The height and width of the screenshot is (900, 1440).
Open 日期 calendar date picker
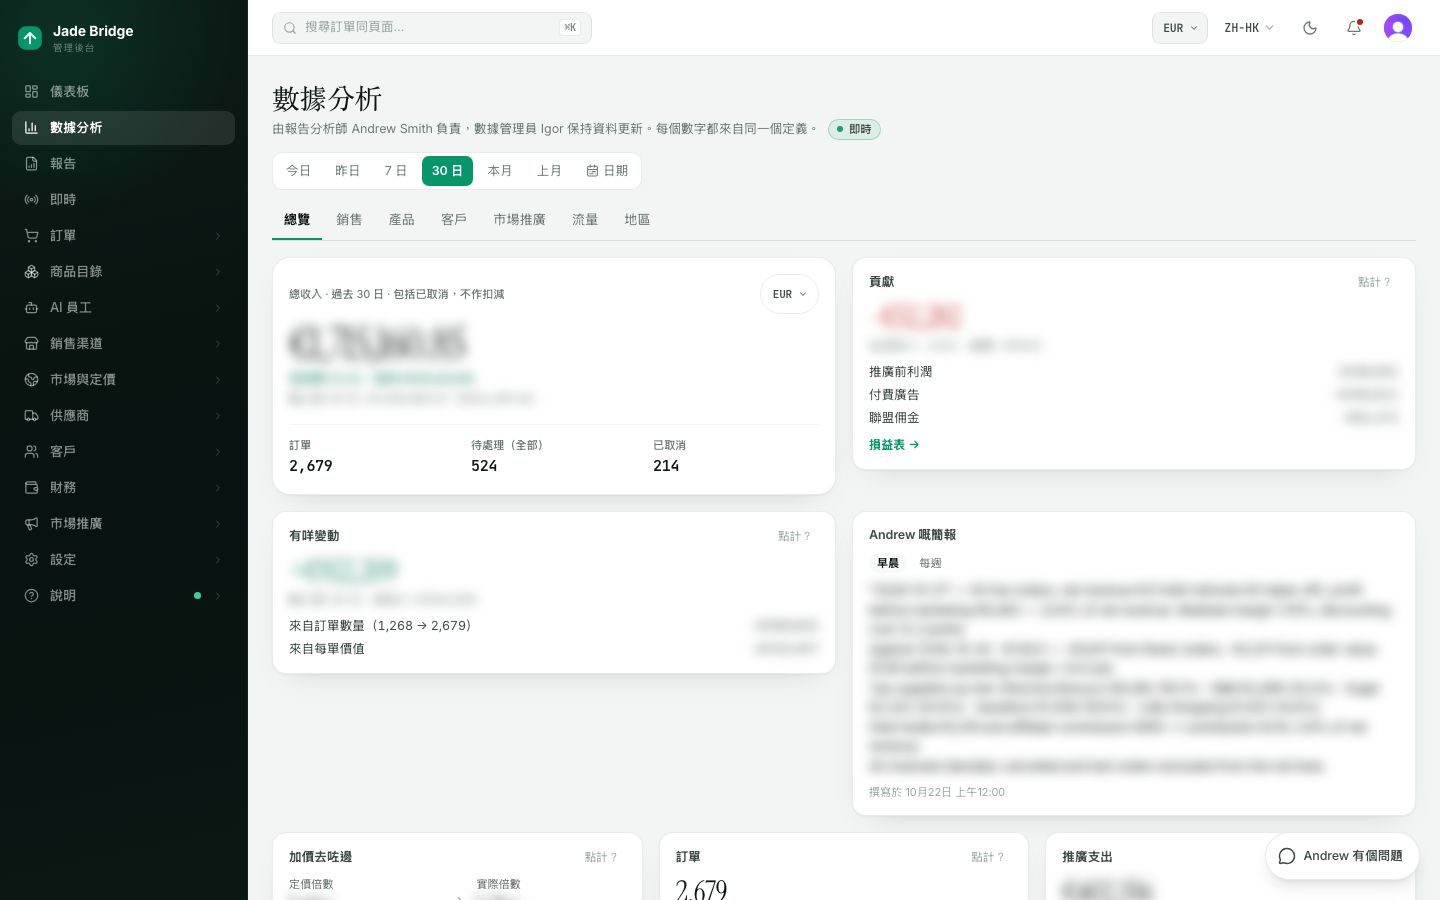(607, 171)
